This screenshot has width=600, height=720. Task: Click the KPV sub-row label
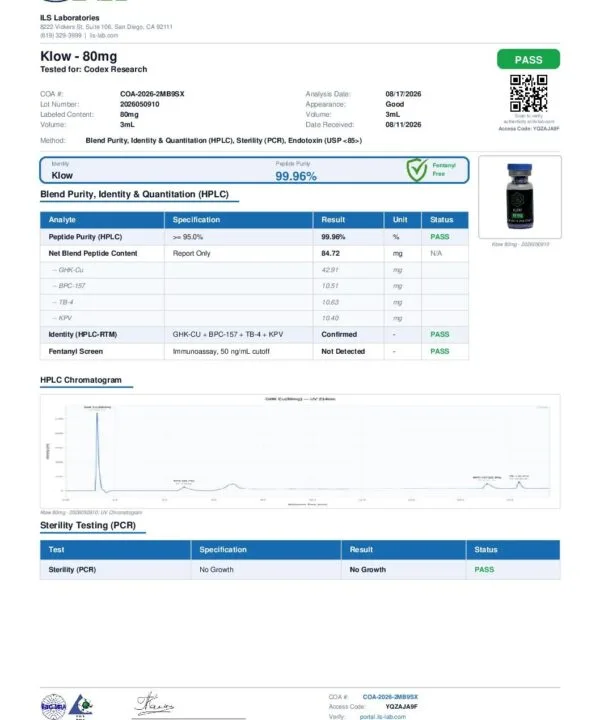coord(62,318)
